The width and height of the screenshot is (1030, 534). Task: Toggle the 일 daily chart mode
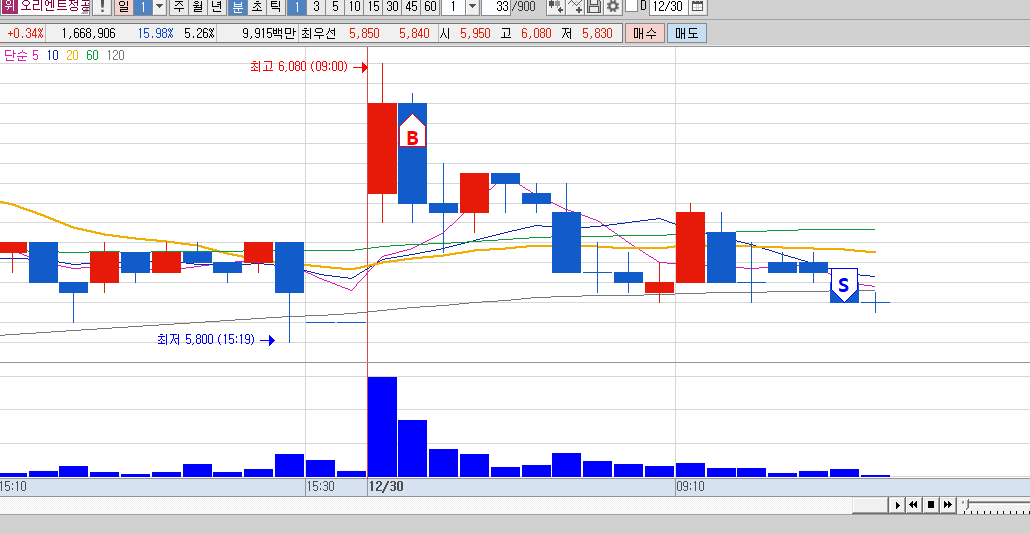[123, 7]
